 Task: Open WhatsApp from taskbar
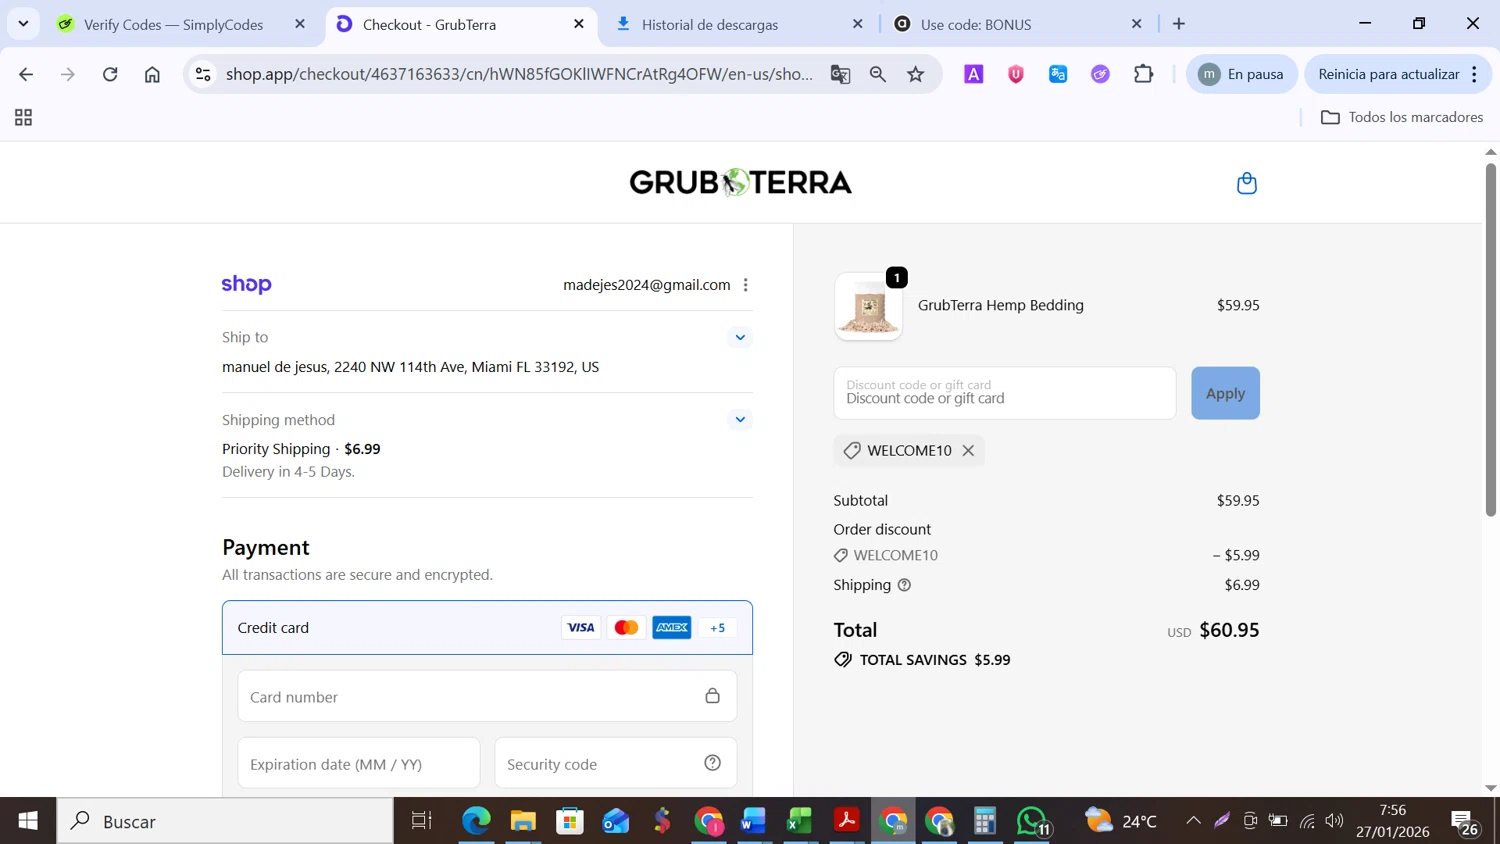(1032, 821)
